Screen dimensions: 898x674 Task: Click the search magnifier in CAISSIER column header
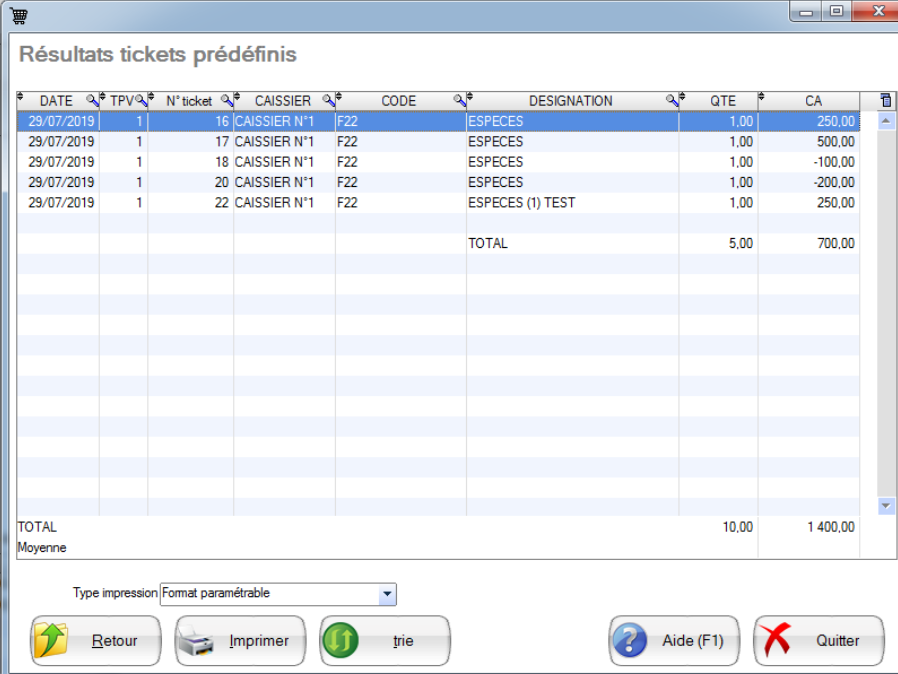pyautogui.click(x=328, y=101)
